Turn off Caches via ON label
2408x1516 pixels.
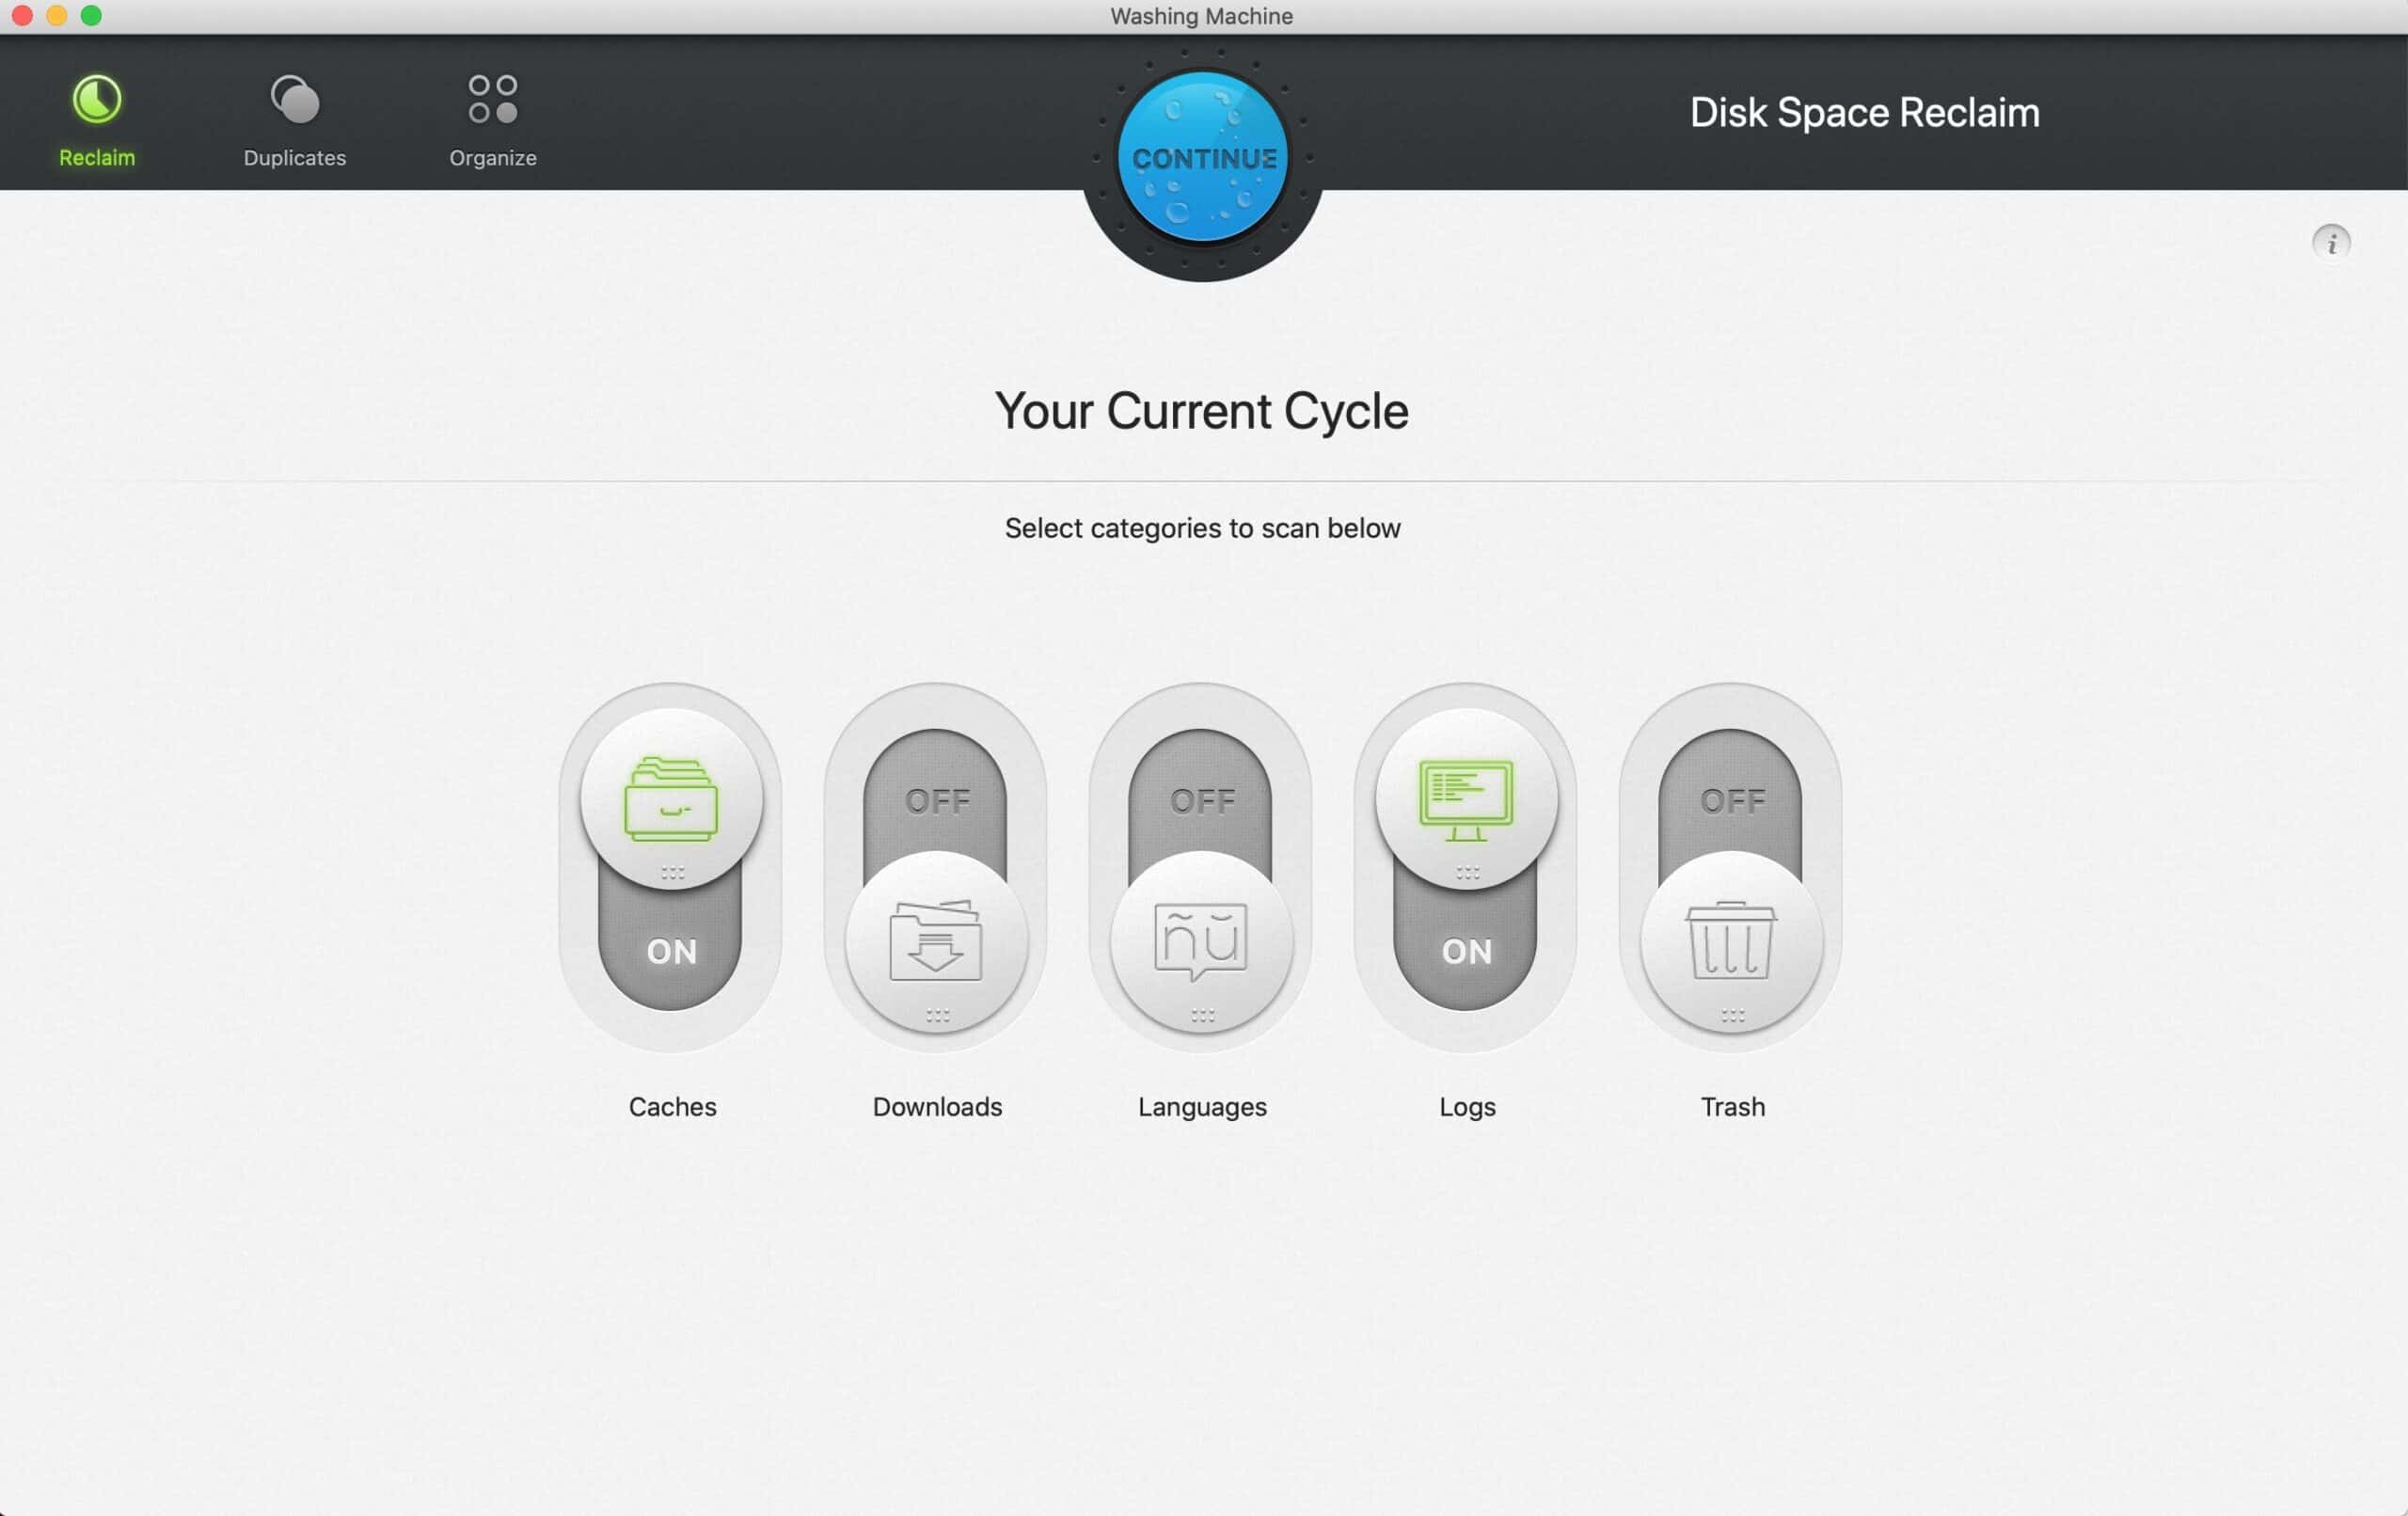671,951
